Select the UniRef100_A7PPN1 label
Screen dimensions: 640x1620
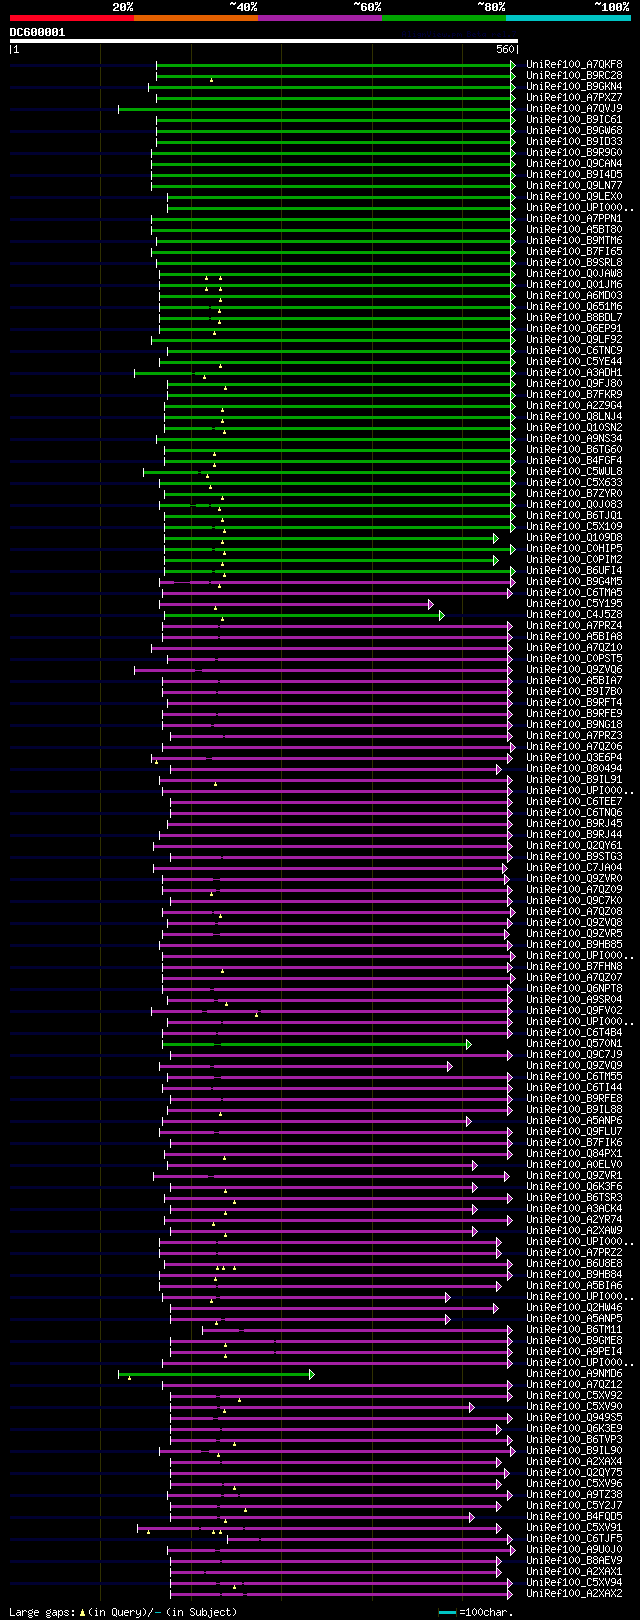[x=574, y=218]
